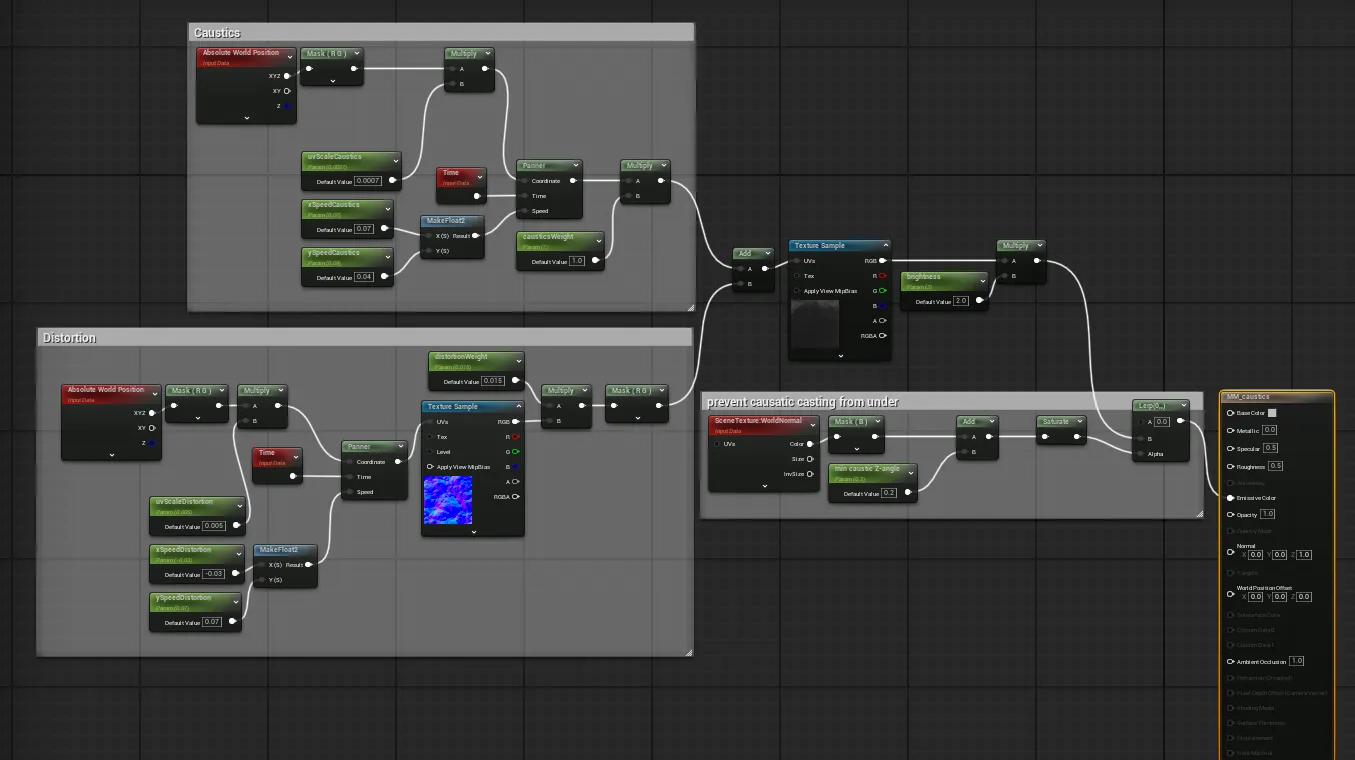Image resolution: width=1355 pixels, height=760 pixels.
Task: Click MM_caustics World Position Offset pin
Action: coord(1230,592)
